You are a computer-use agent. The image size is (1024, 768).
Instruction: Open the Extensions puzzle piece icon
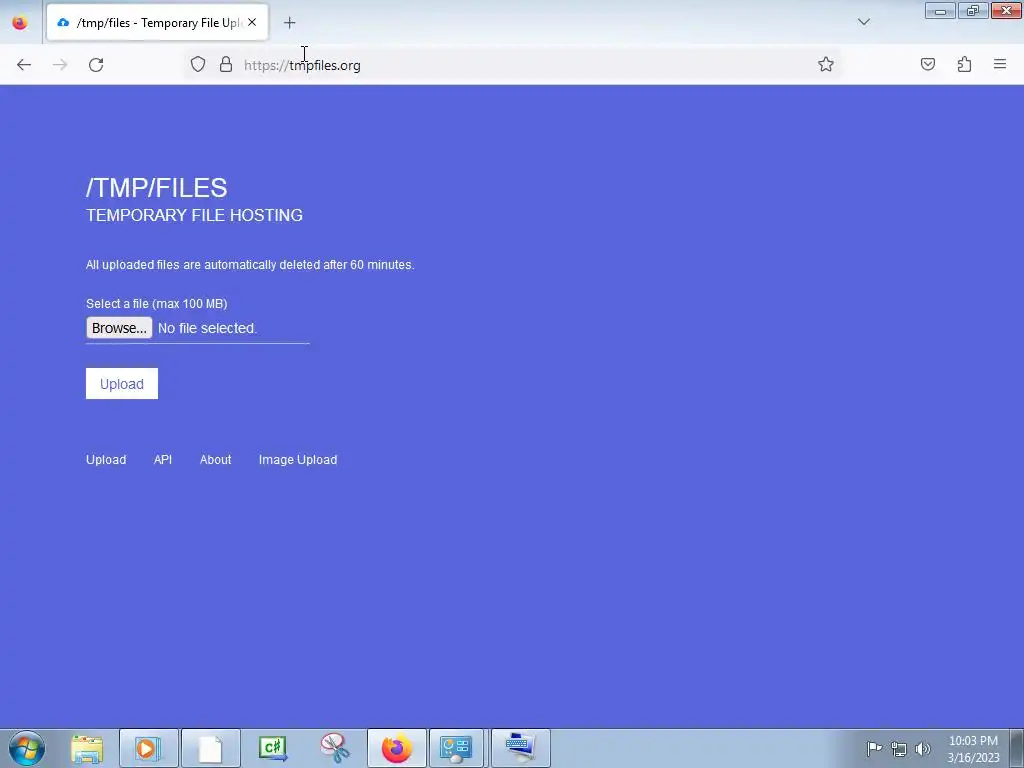point(964,64)
